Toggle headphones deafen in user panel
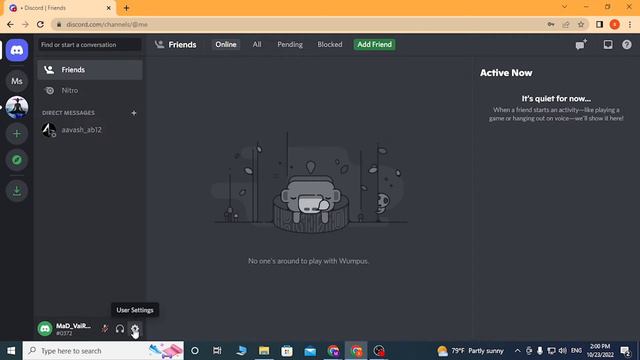The height and width of the screenshot is (360, 640). click(120, 328)
